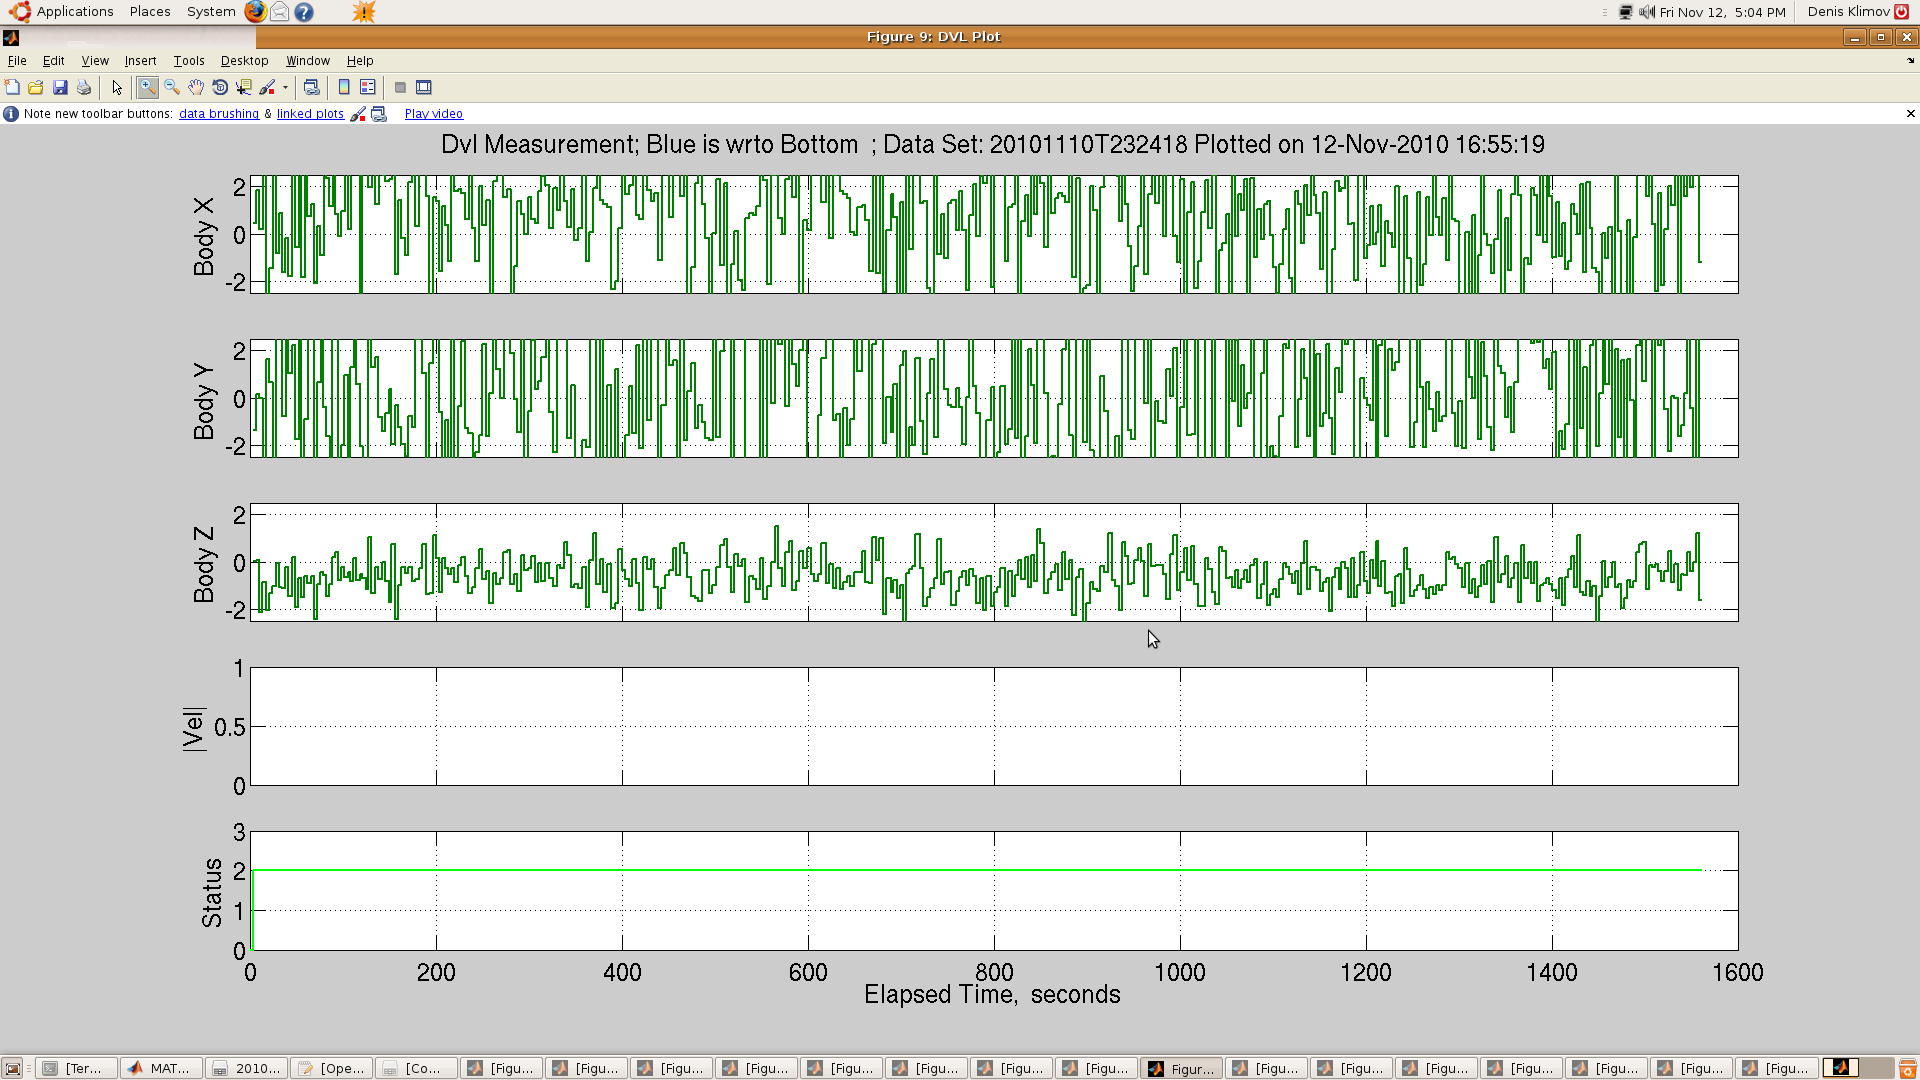
Task: Follow the linked plots link
Action: pyautogui.click(x=310, y=114)
